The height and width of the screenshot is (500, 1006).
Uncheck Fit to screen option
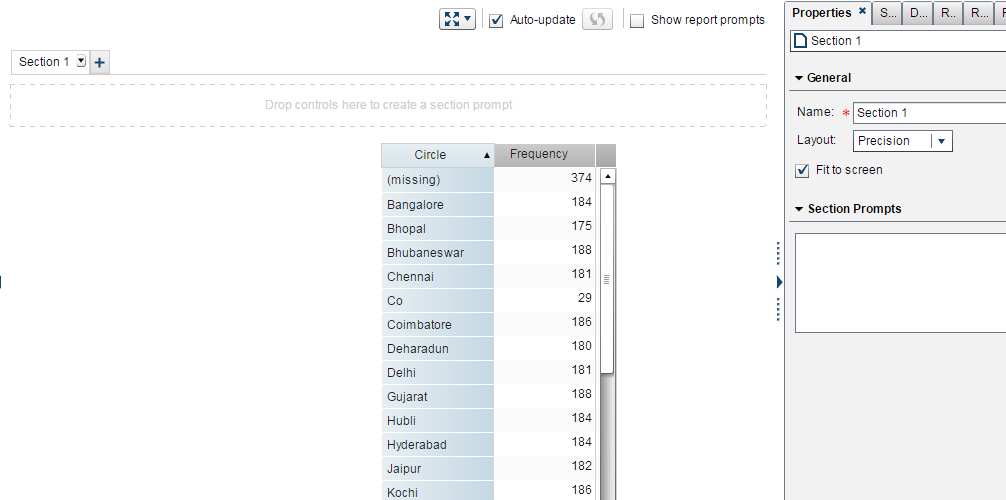(802, 170)
